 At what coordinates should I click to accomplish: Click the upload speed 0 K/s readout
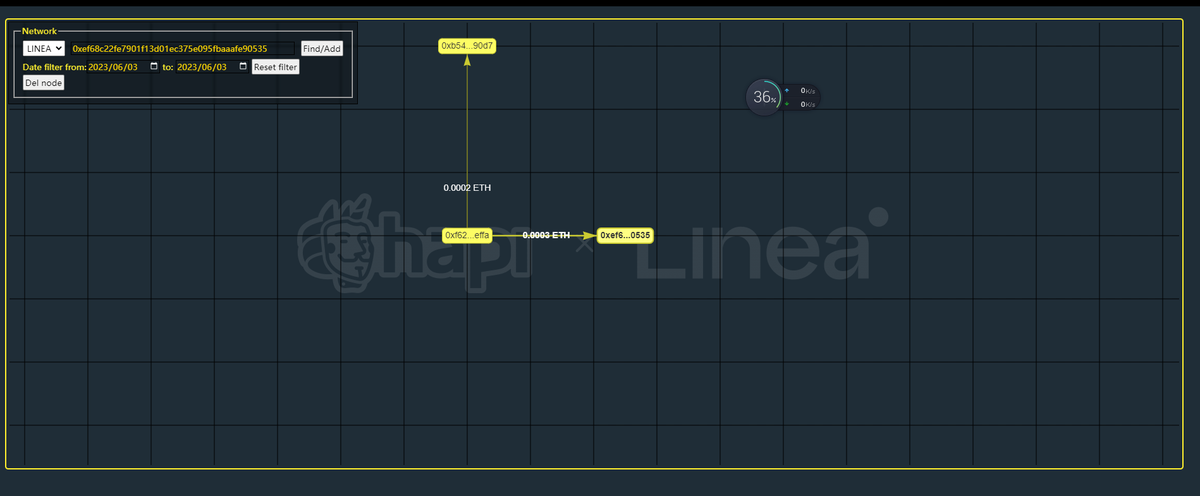coord(808,90)
